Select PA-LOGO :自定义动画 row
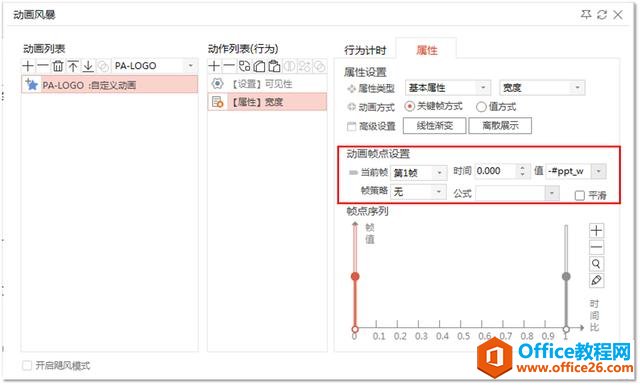640x385 pixels. pyautogui.click(x=110, y=85)
